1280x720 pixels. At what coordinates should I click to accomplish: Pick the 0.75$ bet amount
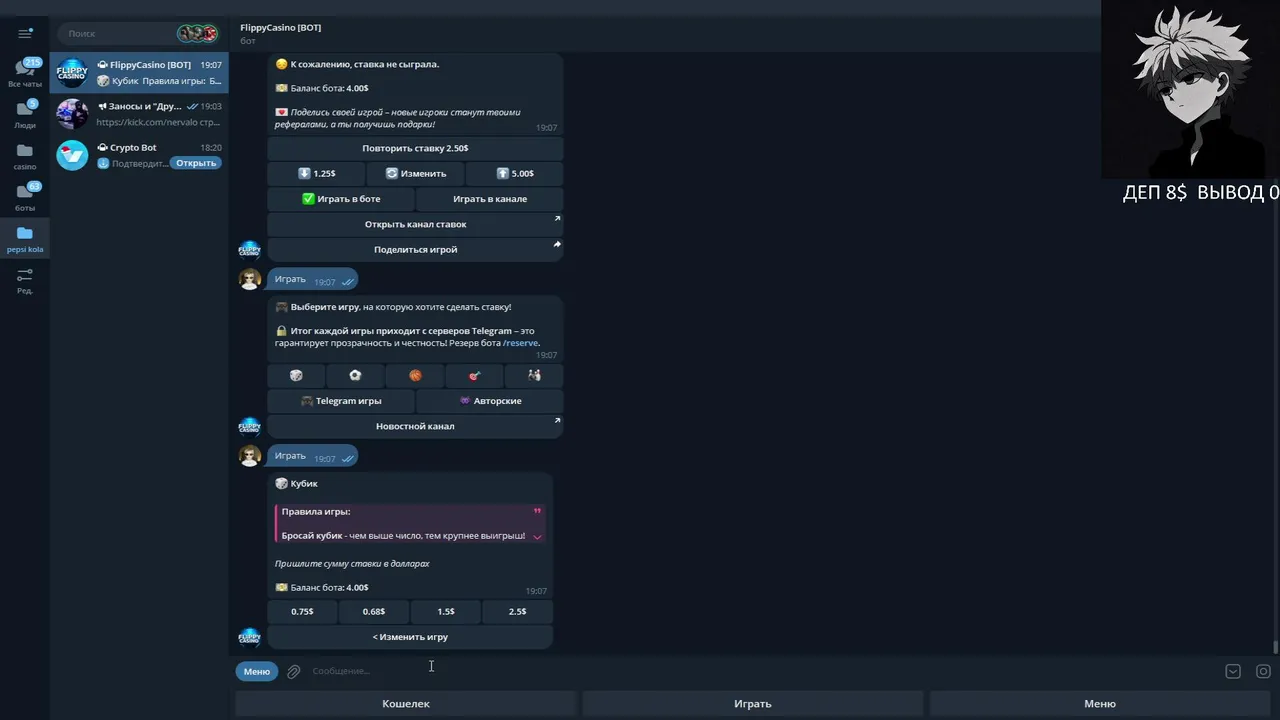[302, 611]
